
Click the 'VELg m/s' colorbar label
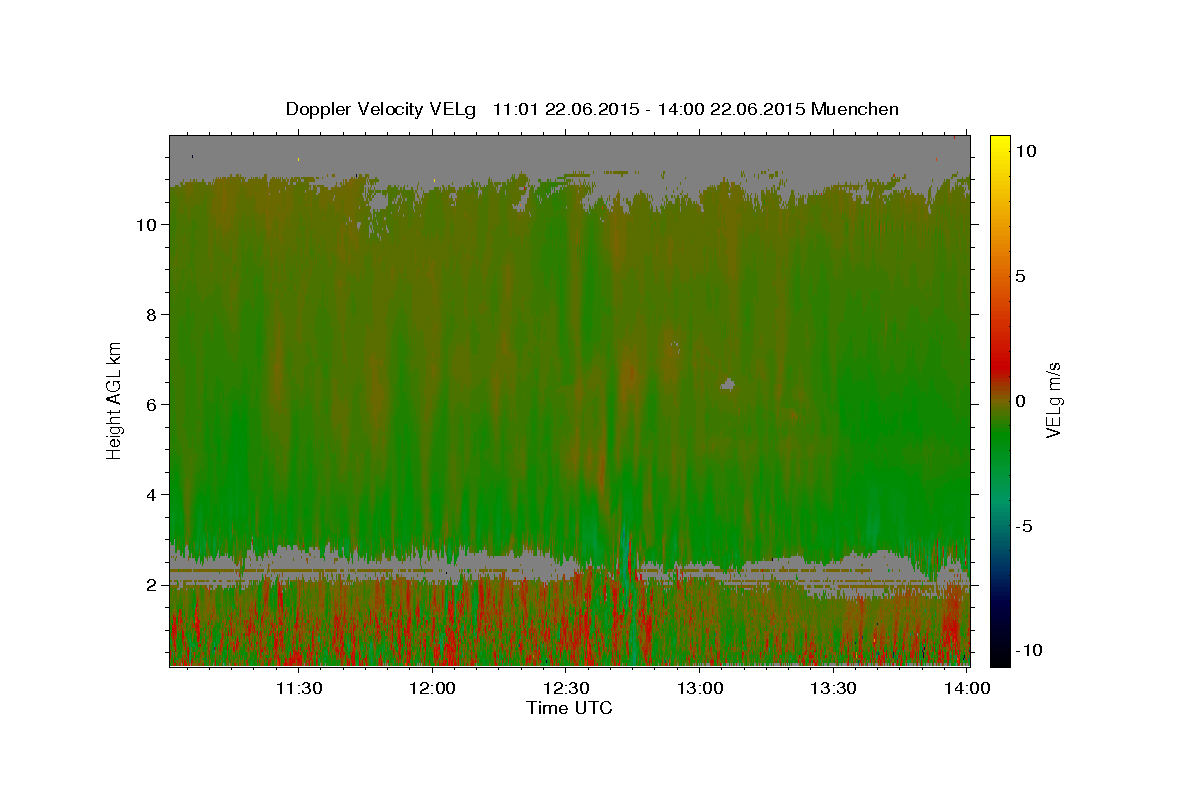[1053, 400]
